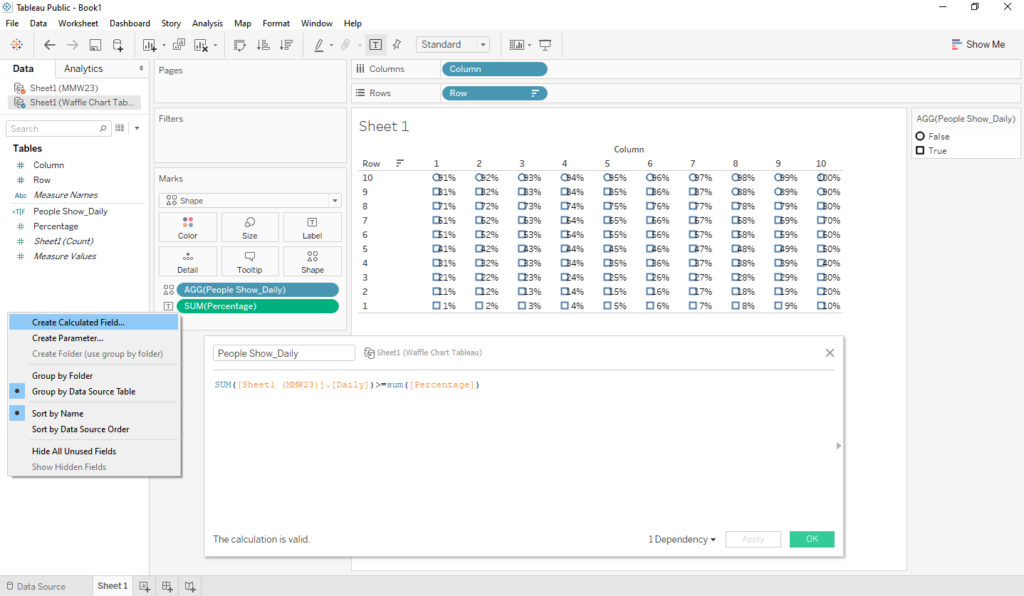Open the Worksheet menu

click(x=78, y=24)
